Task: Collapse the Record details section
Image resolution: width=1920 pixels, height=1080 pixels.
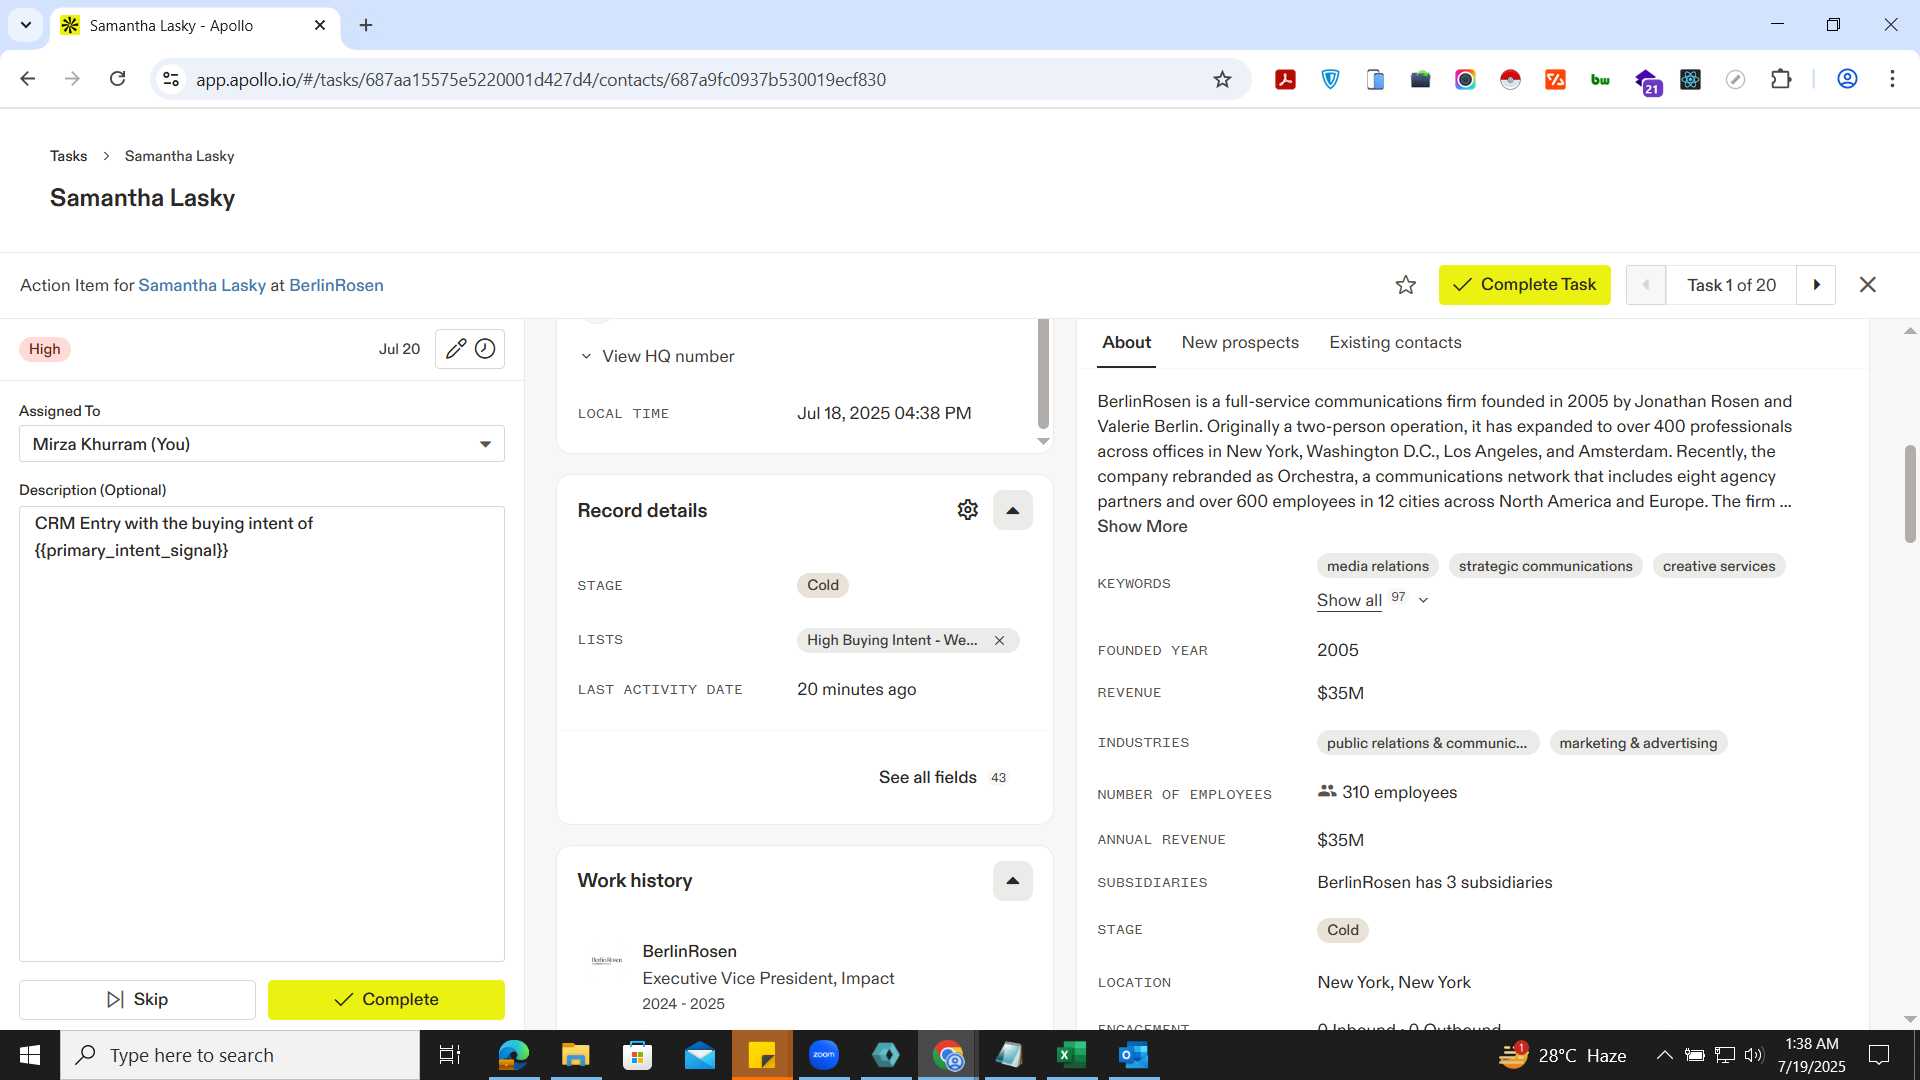Action: click(x=1012, y=510)
